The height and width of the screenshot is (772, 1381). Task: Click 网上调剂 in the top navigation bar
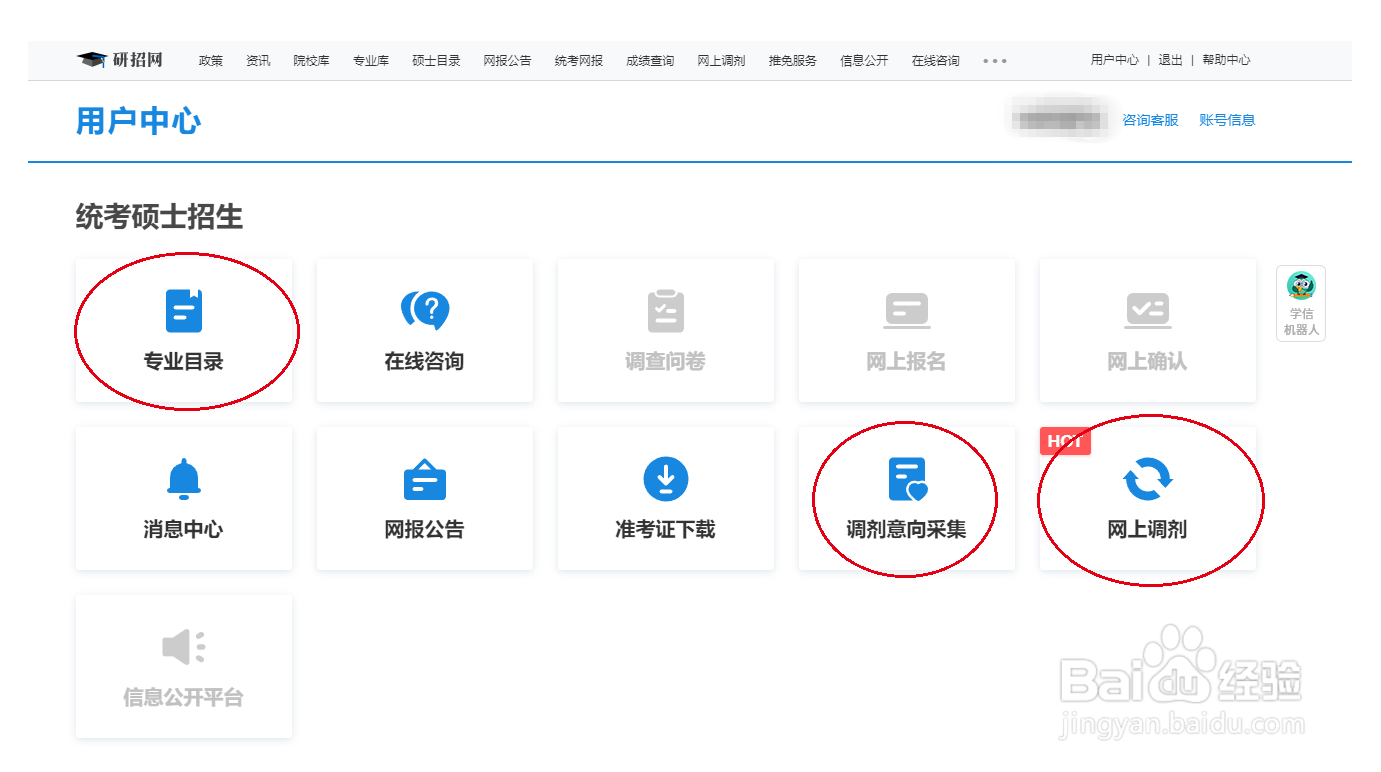click(721, 61)
